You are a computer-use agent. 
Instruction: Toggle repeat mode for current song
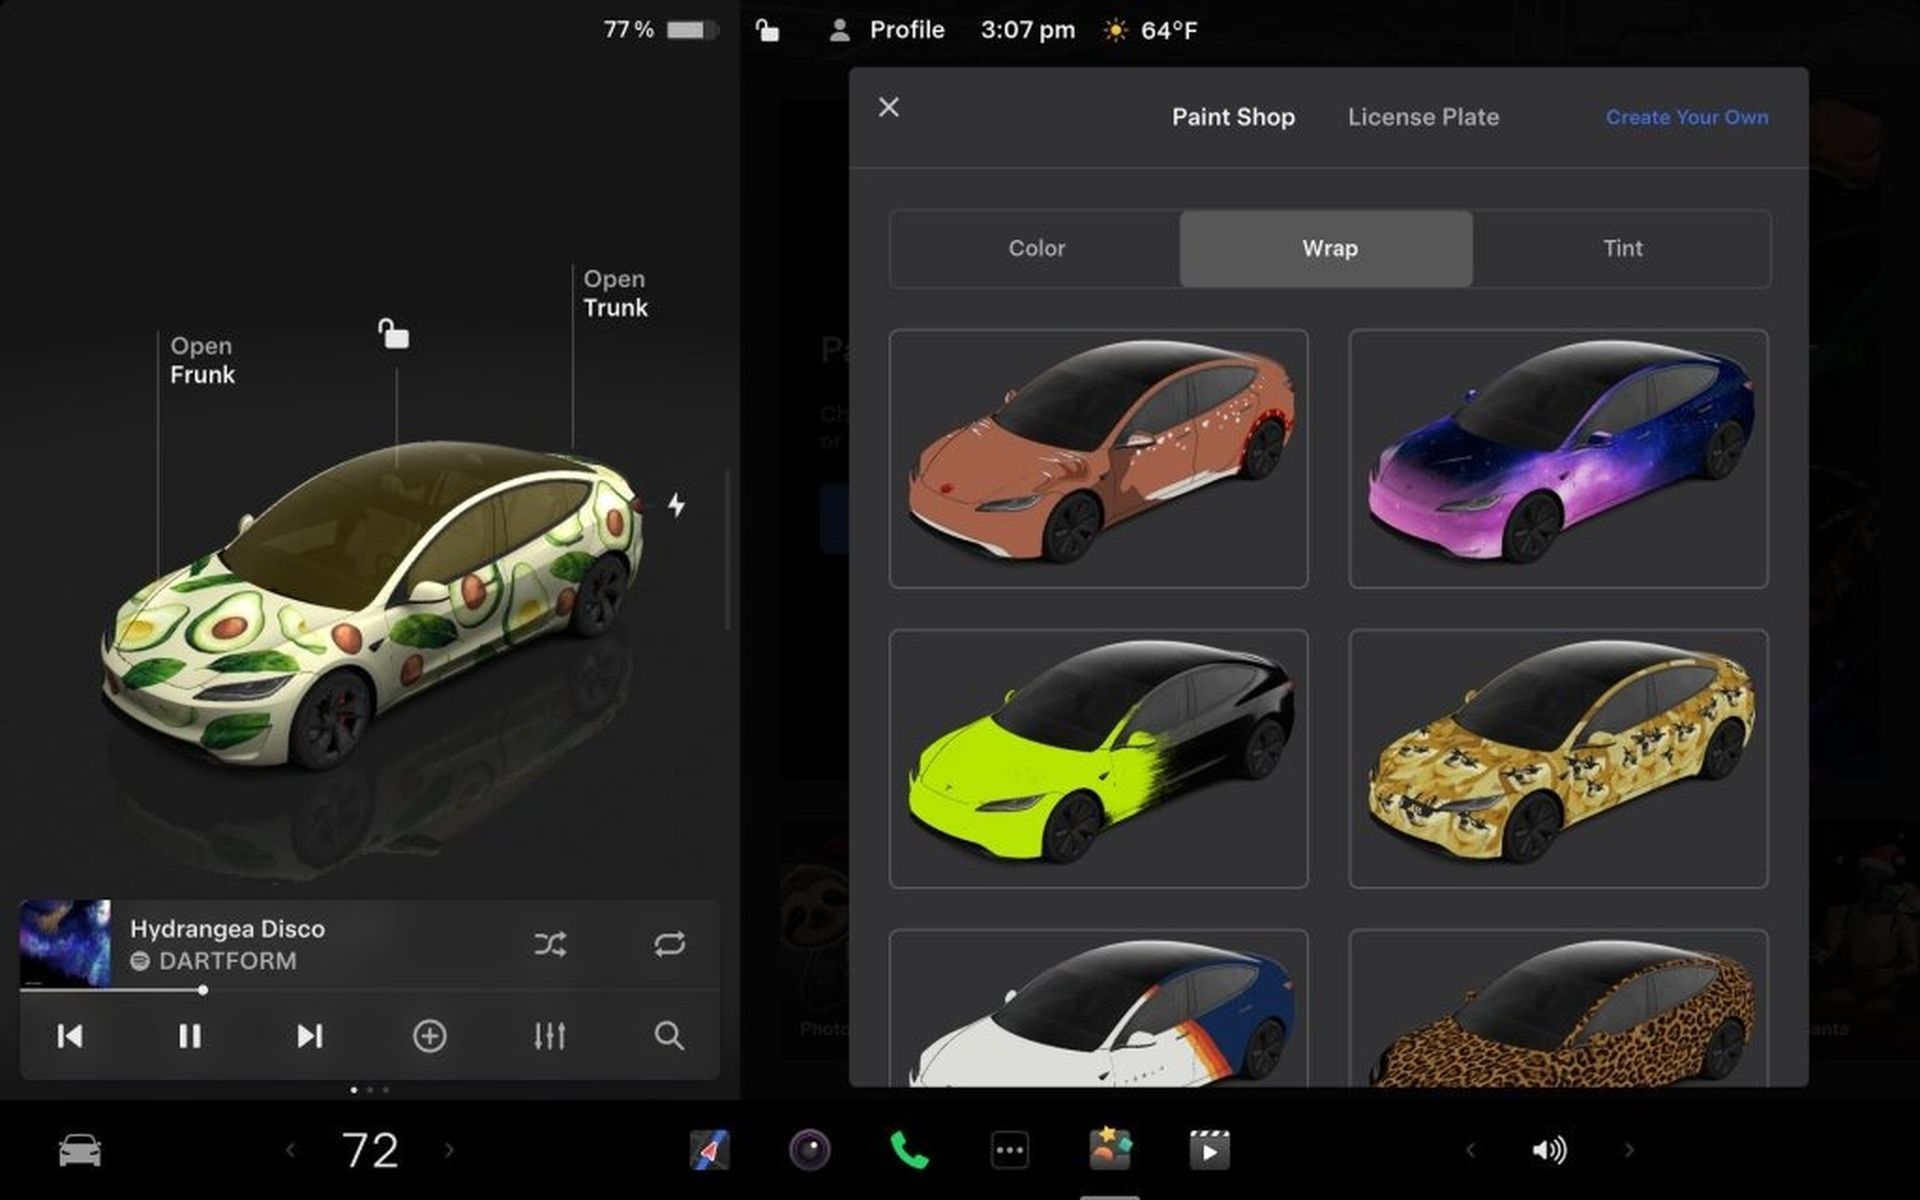click(671, 942)
